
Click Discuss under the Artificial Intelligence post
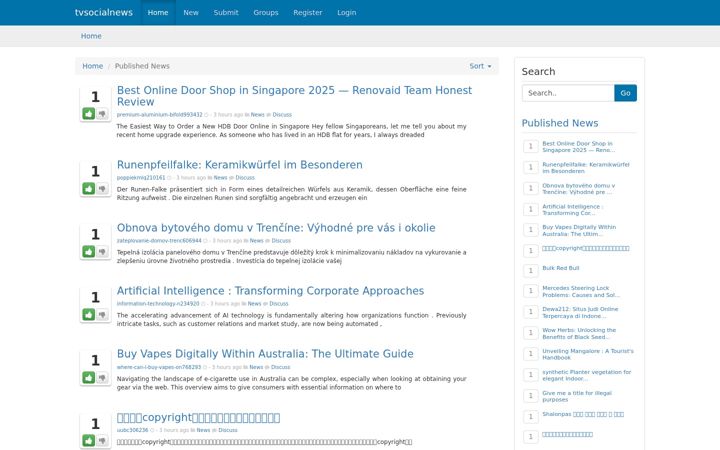[279, 304]
